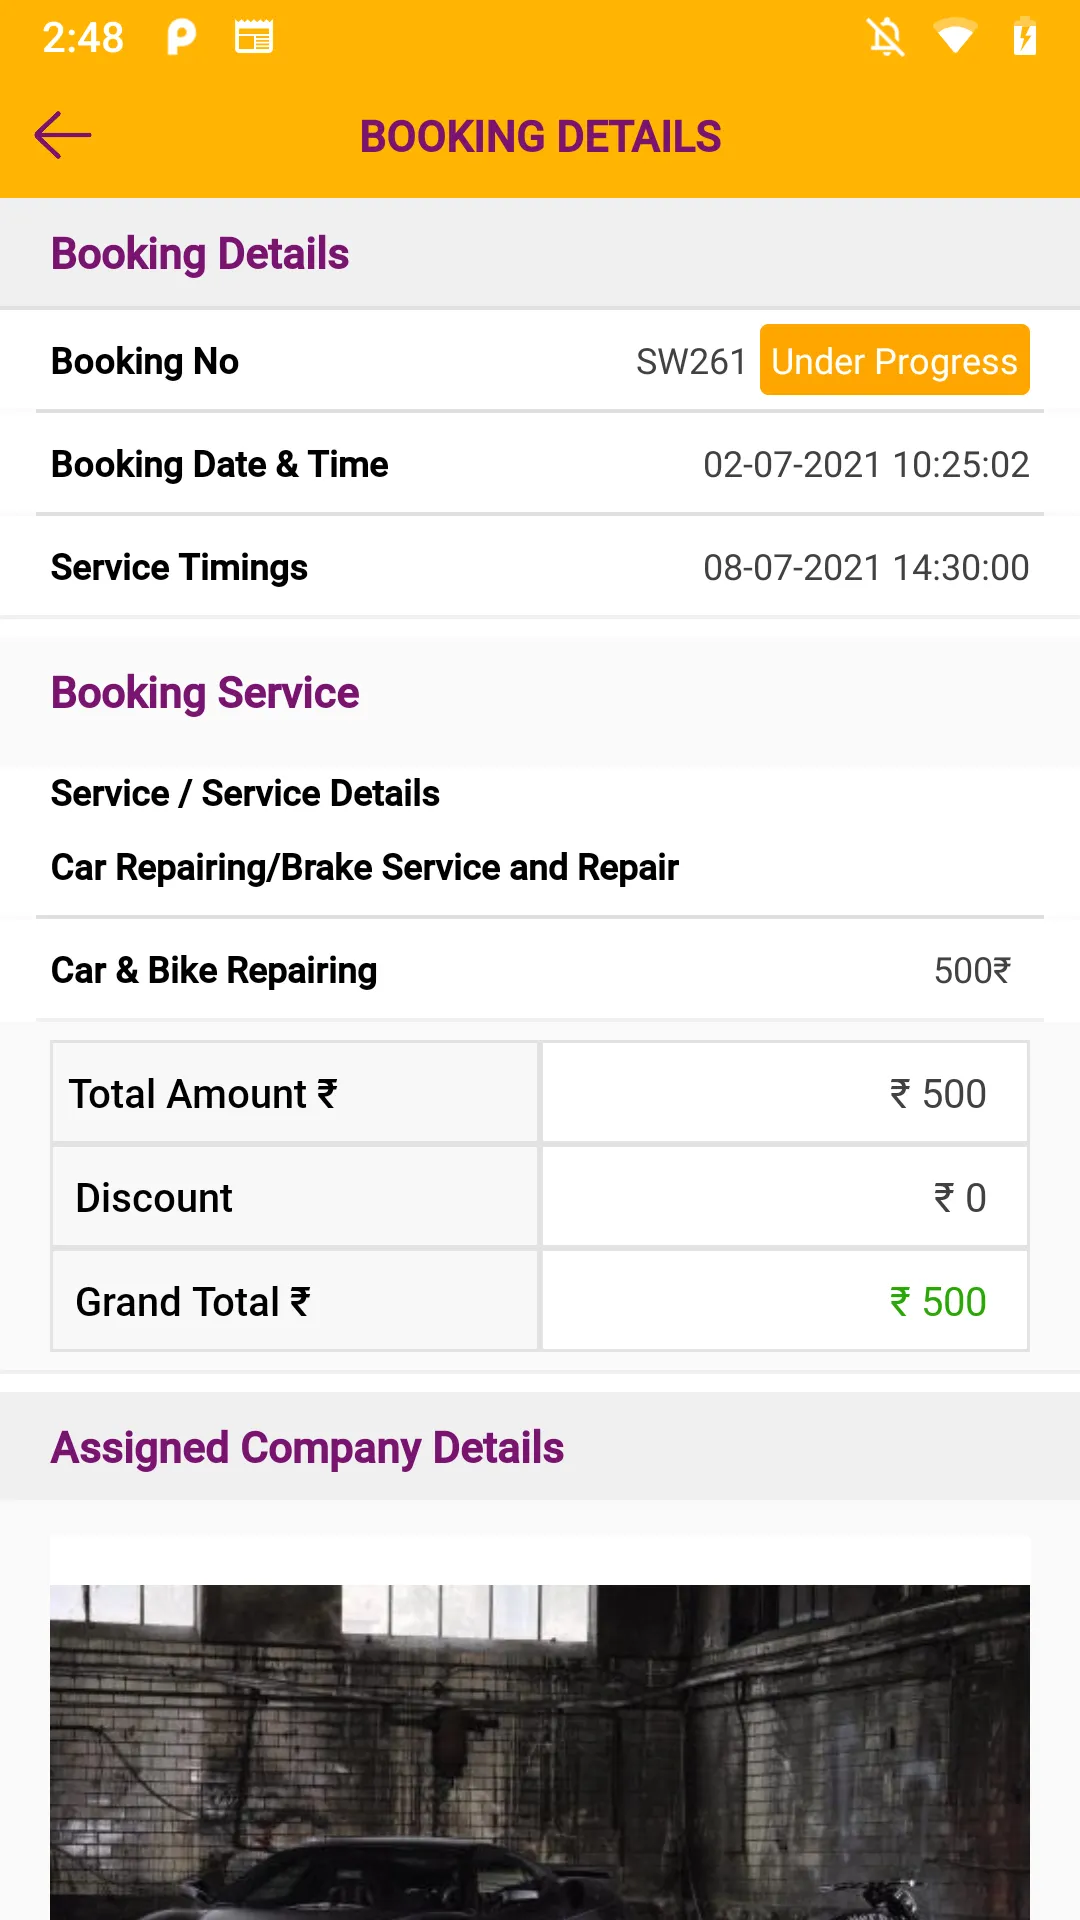Screen dimensions: 1080x1920
Task: Tap the calendar notification icon
Action: coord(254,38)
